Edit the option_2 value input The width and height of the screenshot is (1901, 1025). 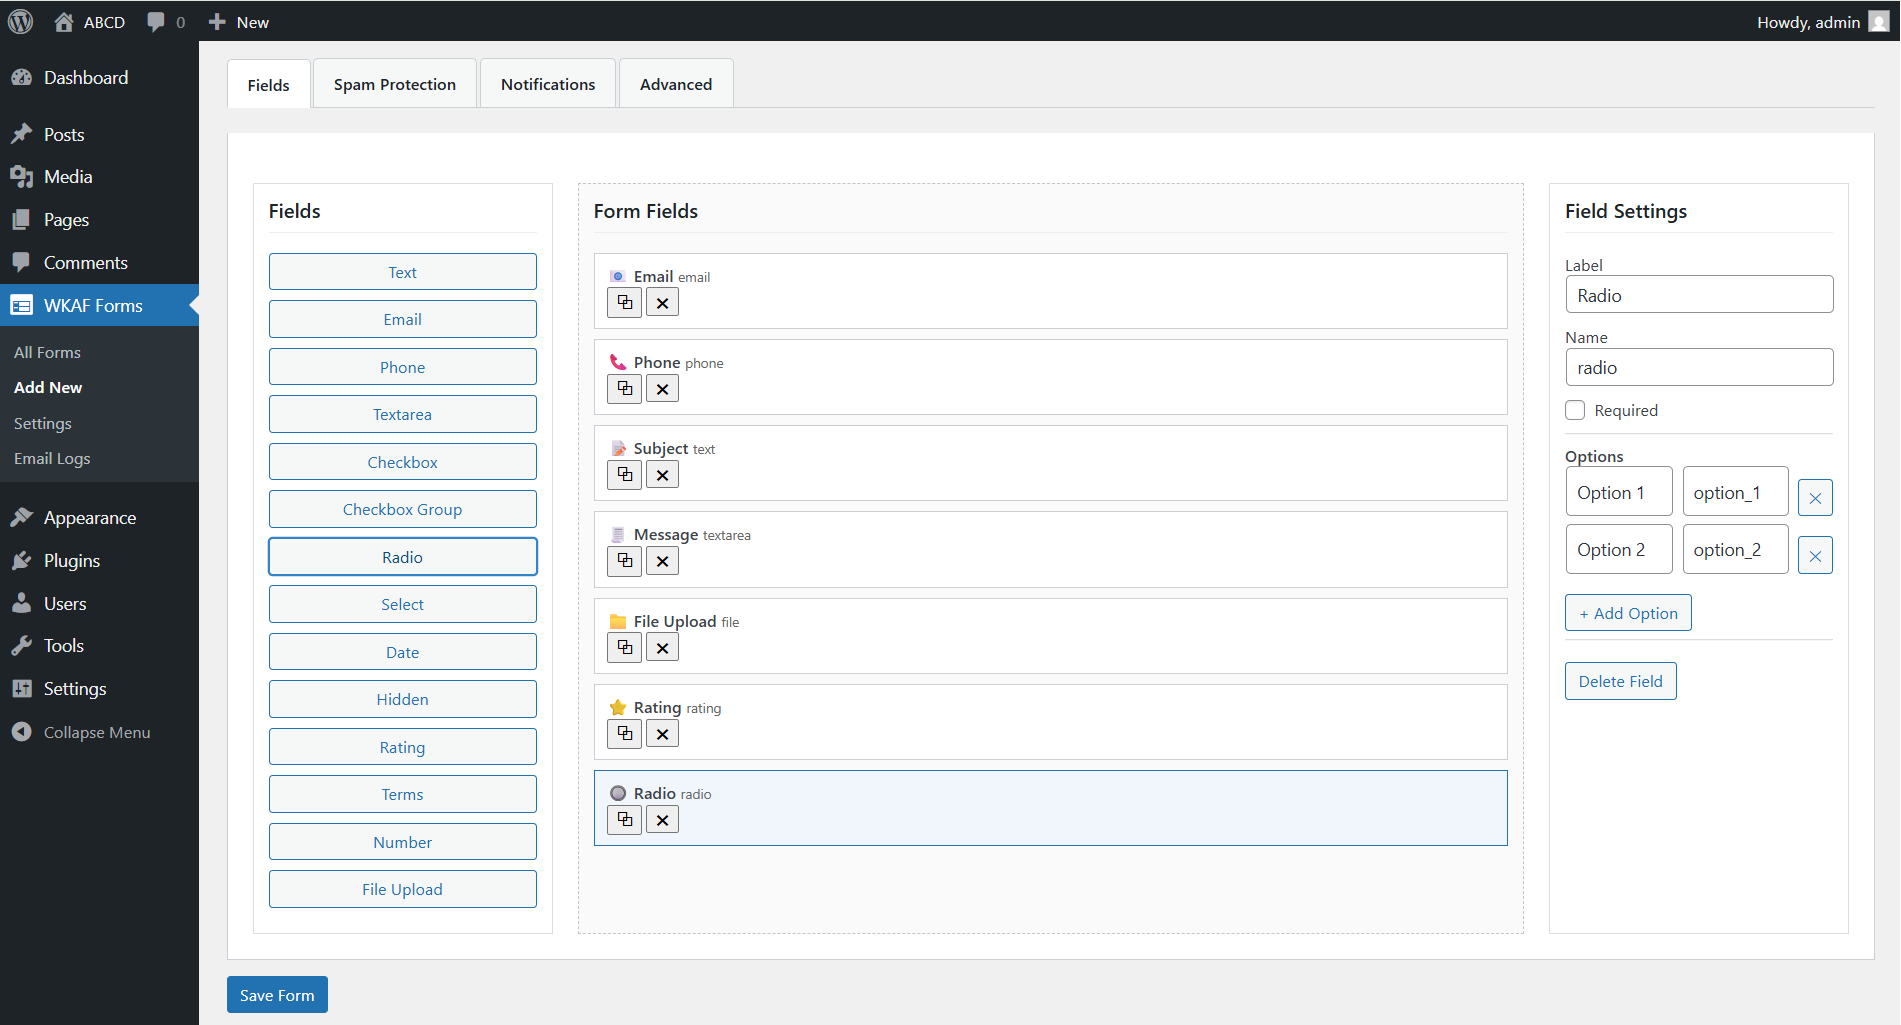(x=1736, y=550)
